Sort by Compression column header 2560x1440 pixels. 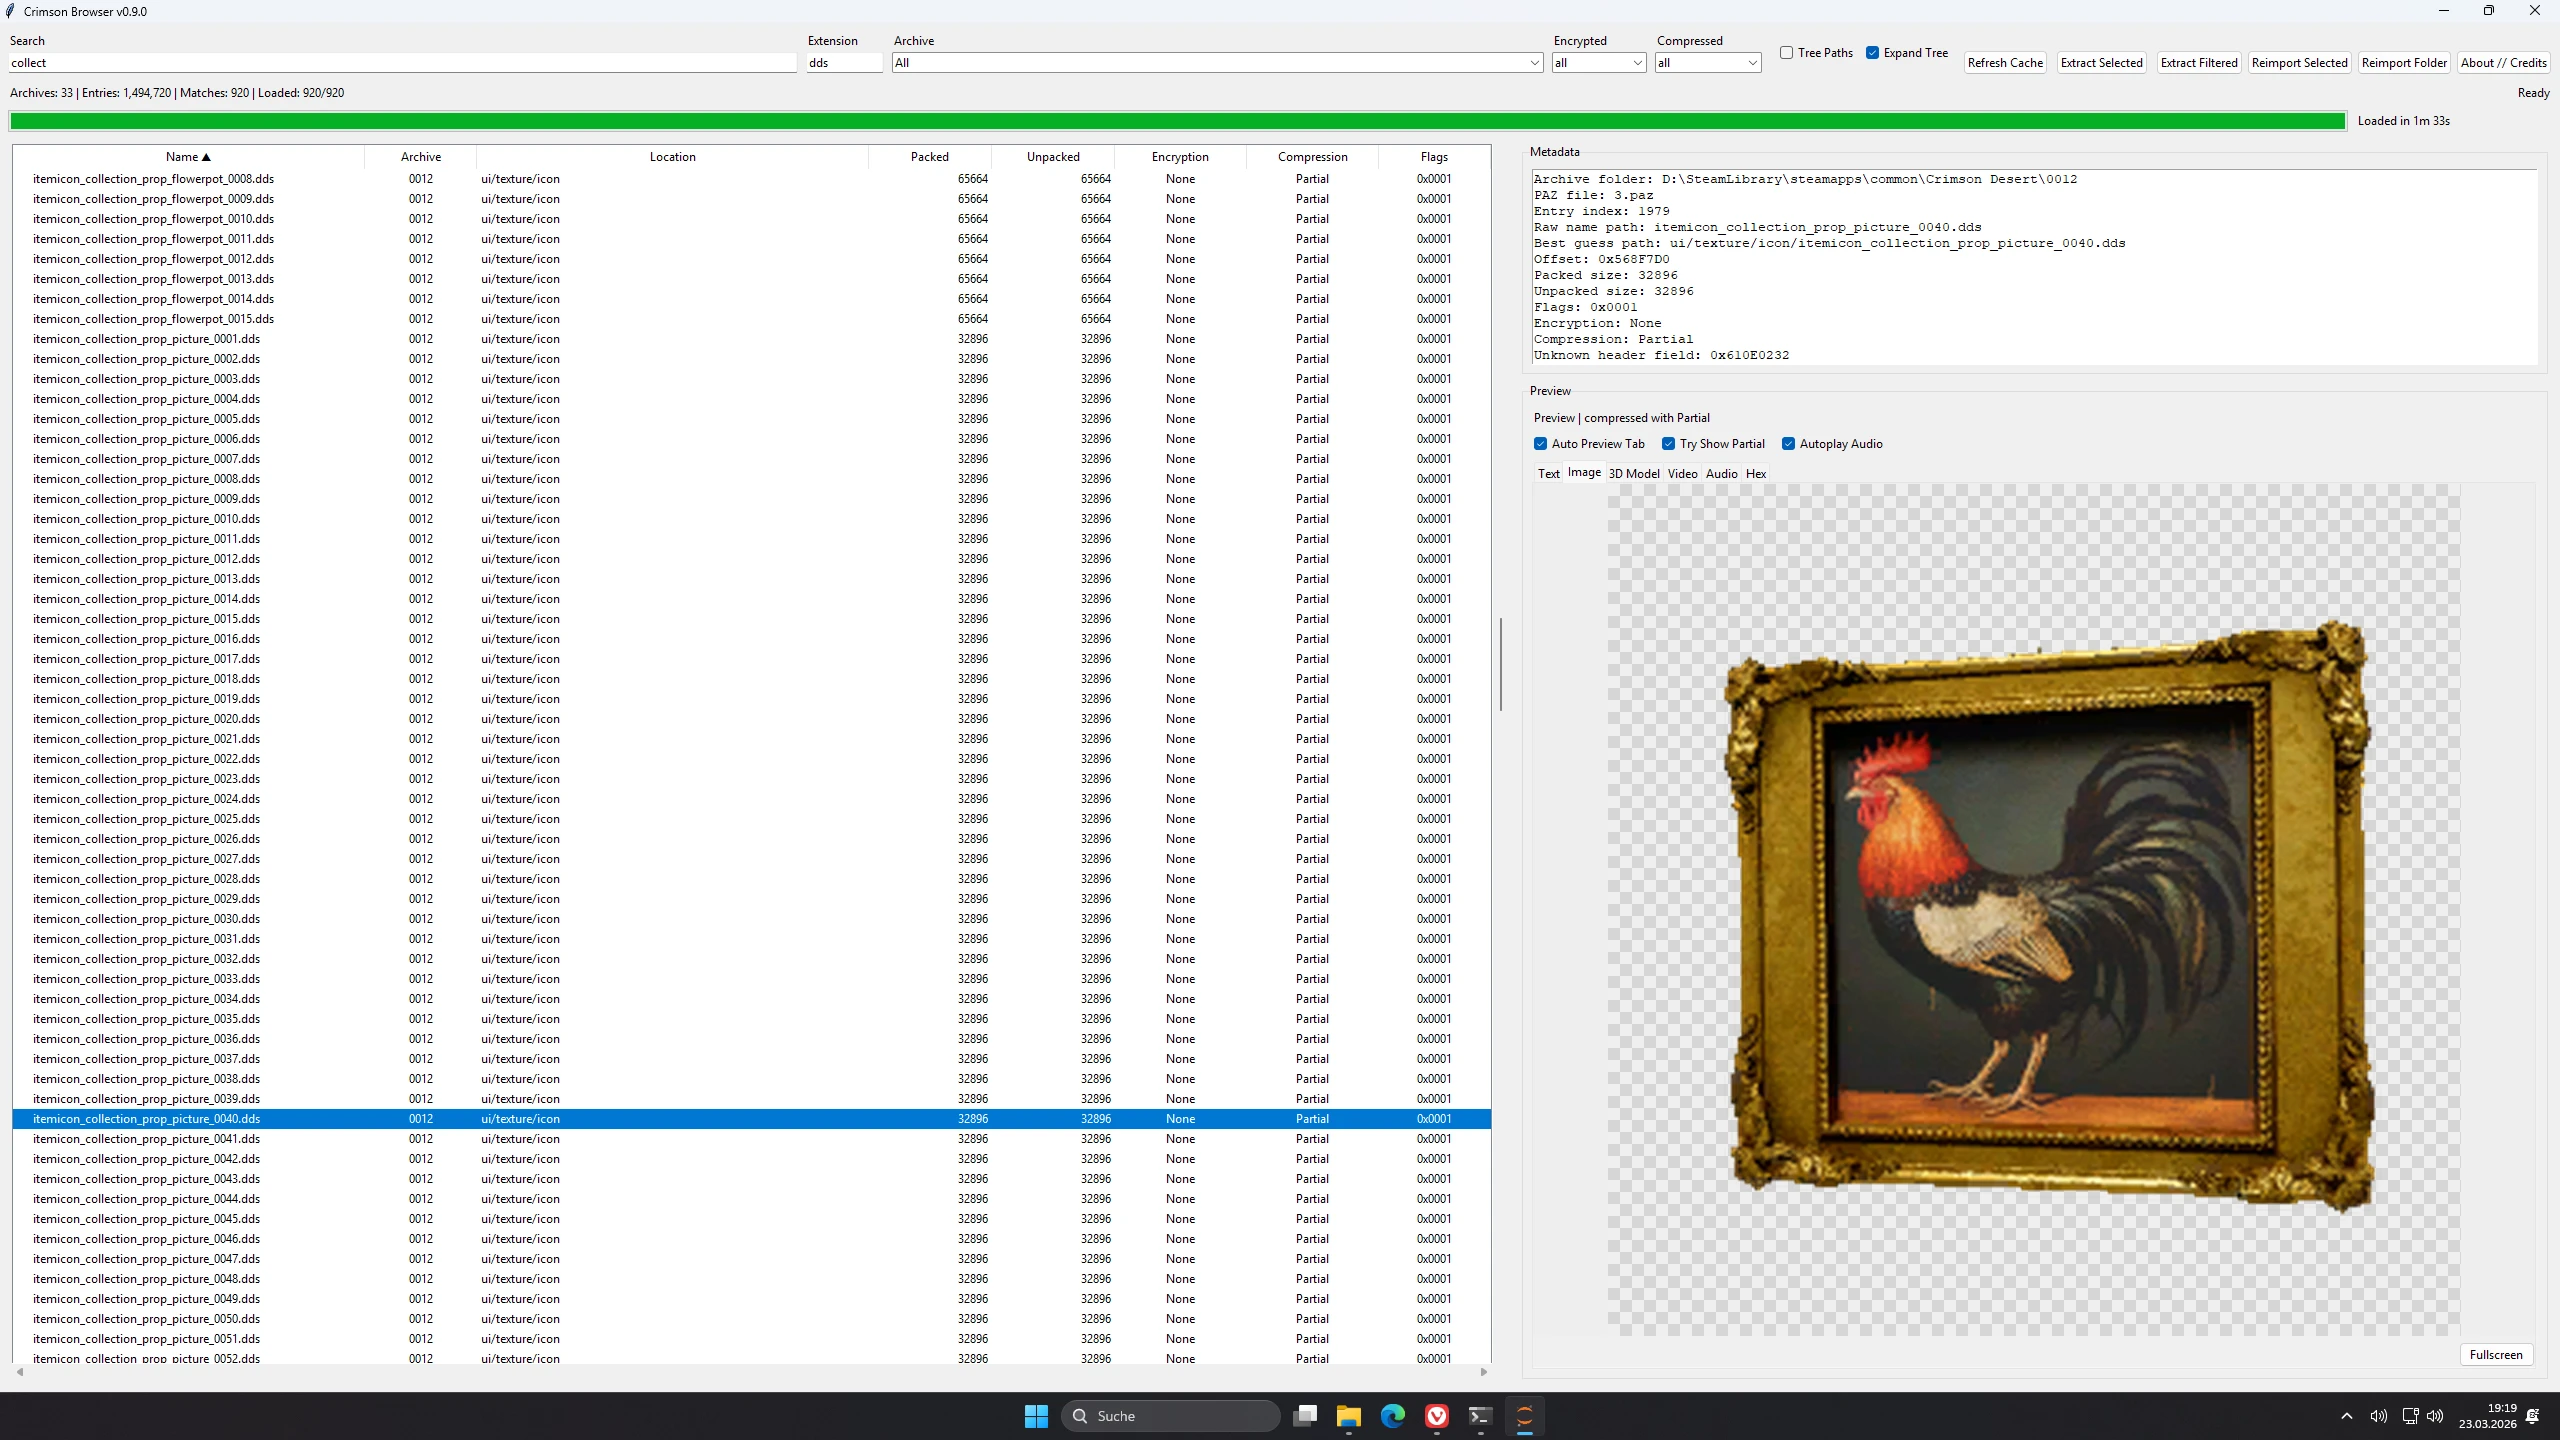tap(1312, 157)
